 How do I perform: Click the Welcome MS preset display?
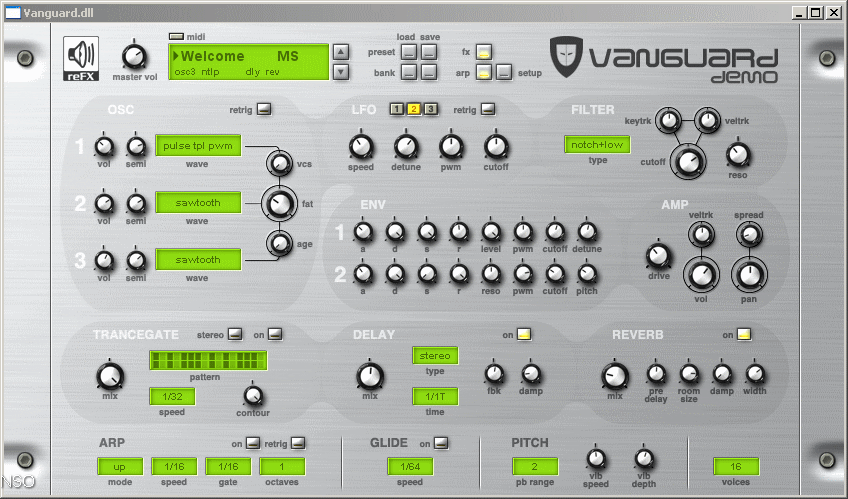pos(249,62)
